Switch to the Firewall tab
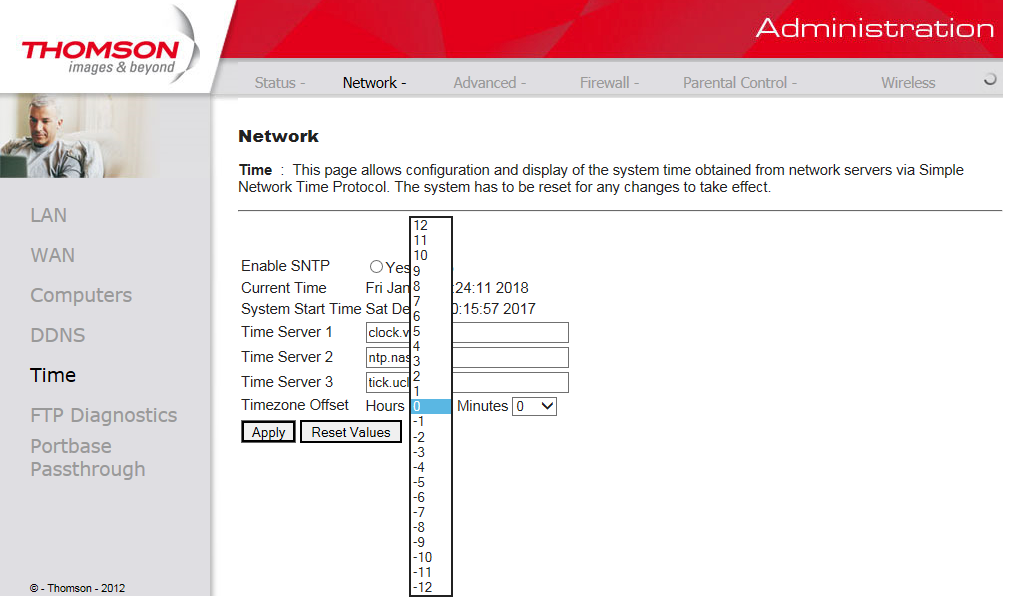Viewport: 1012px width, 602px height. [609, 83]
